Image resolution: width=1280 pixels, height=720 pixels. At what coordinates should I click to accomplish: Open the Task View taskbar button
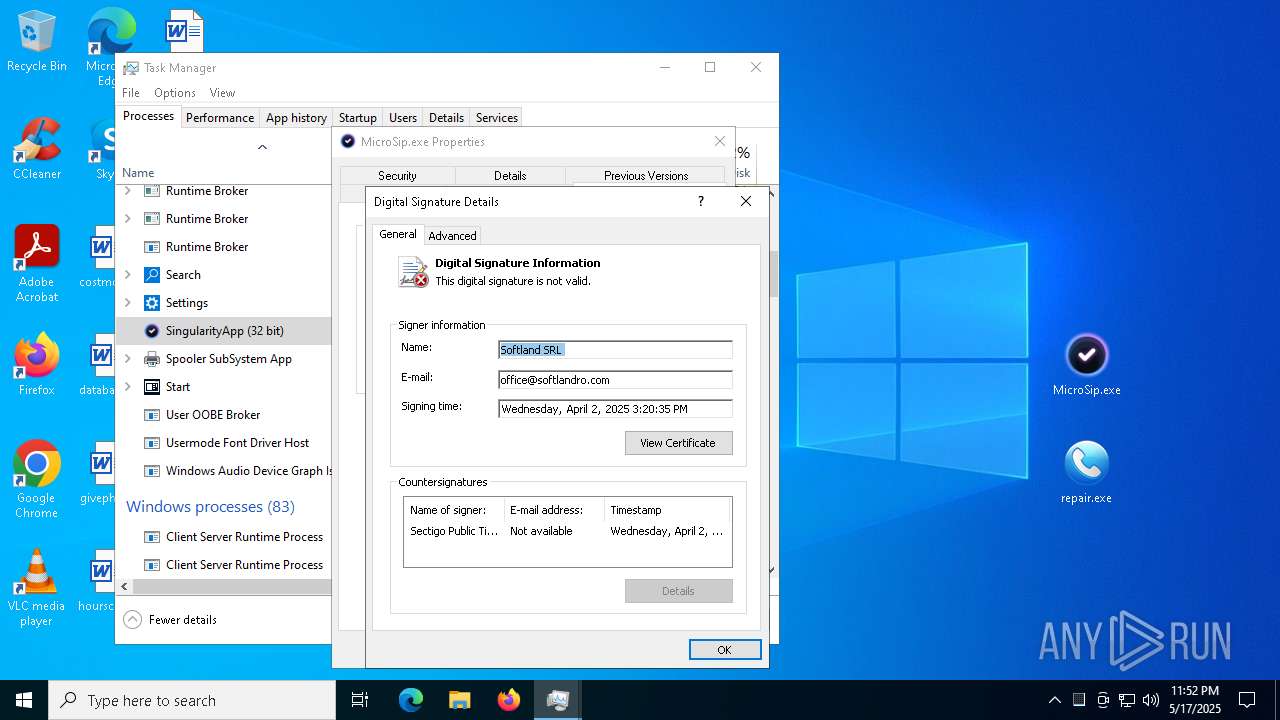point(360,700)
